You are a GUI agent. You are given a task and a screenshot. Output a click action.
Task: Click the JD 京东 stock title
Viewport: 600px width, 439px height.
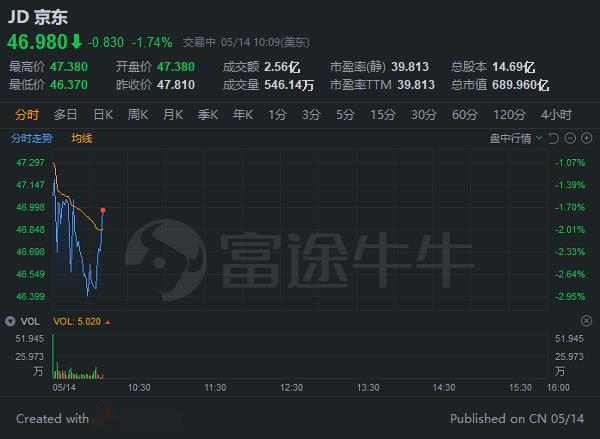coord(38,17)
